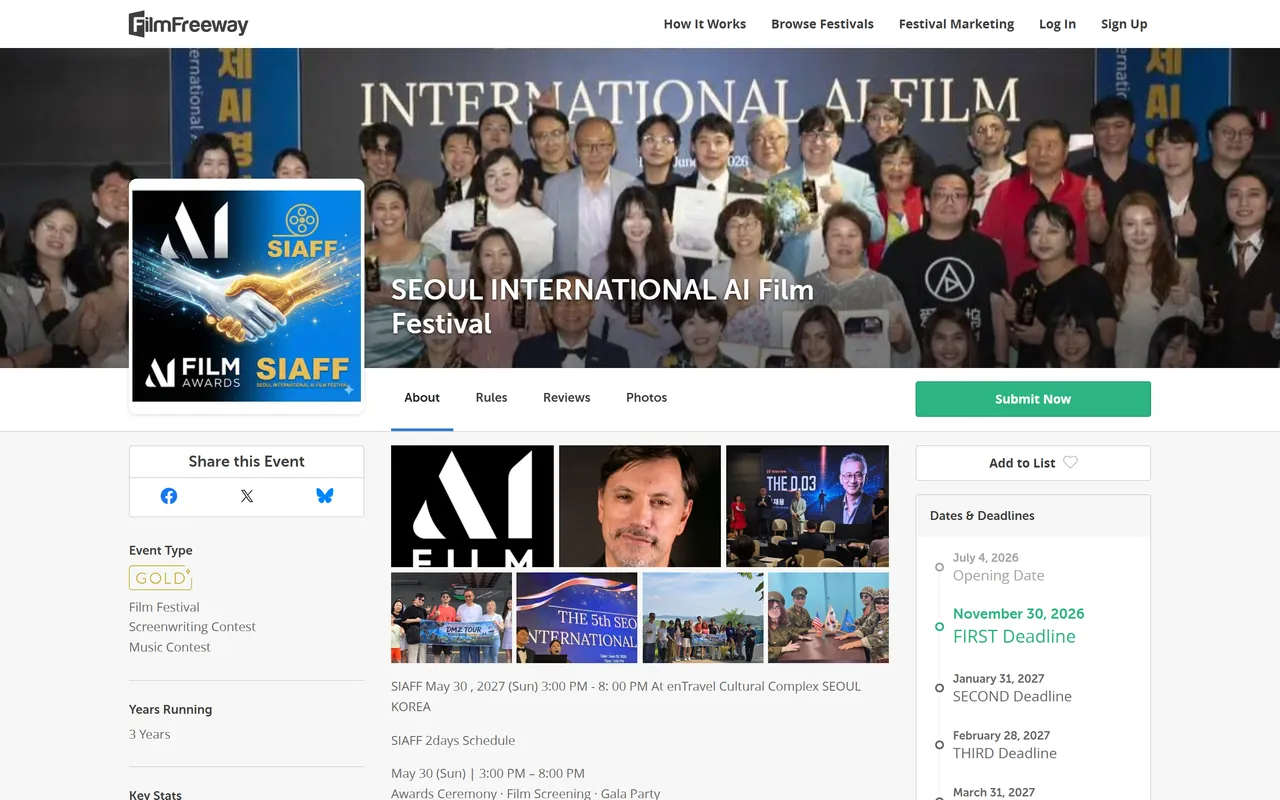Image resolution: width=1280 pixels, height=800 pixels.
Task: Share the event on Facebook
Action: (x=169, y=496)
